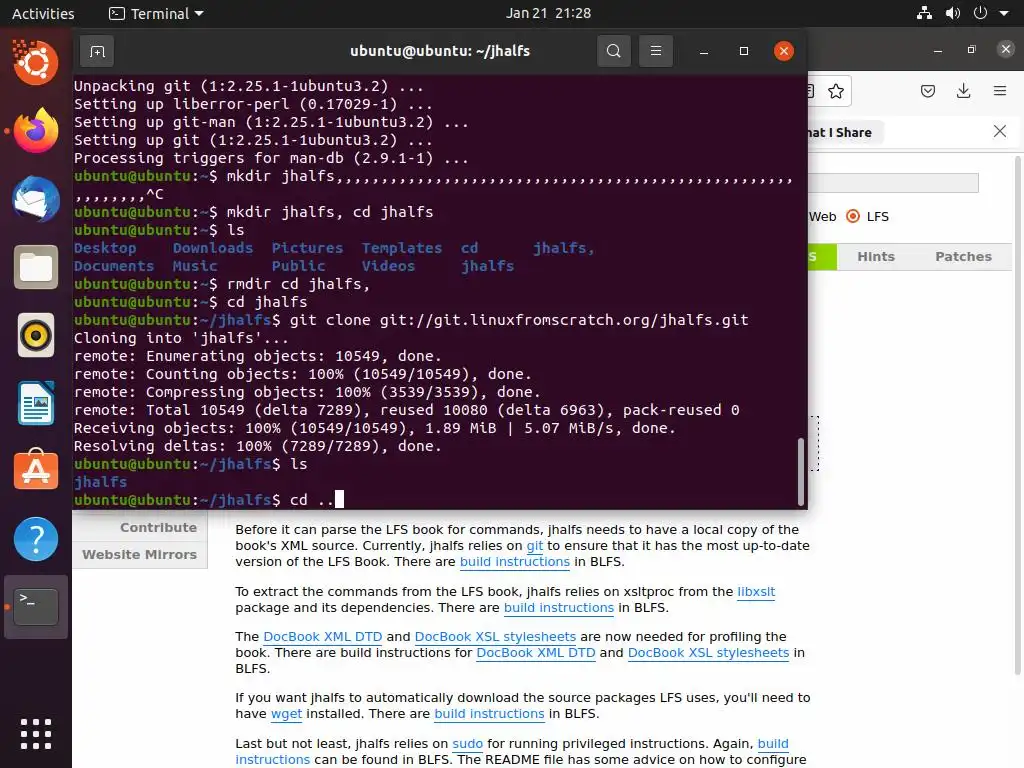Open Help from the dock
Viewport: 1024px width, 768px height.
[x=36, y=539]
